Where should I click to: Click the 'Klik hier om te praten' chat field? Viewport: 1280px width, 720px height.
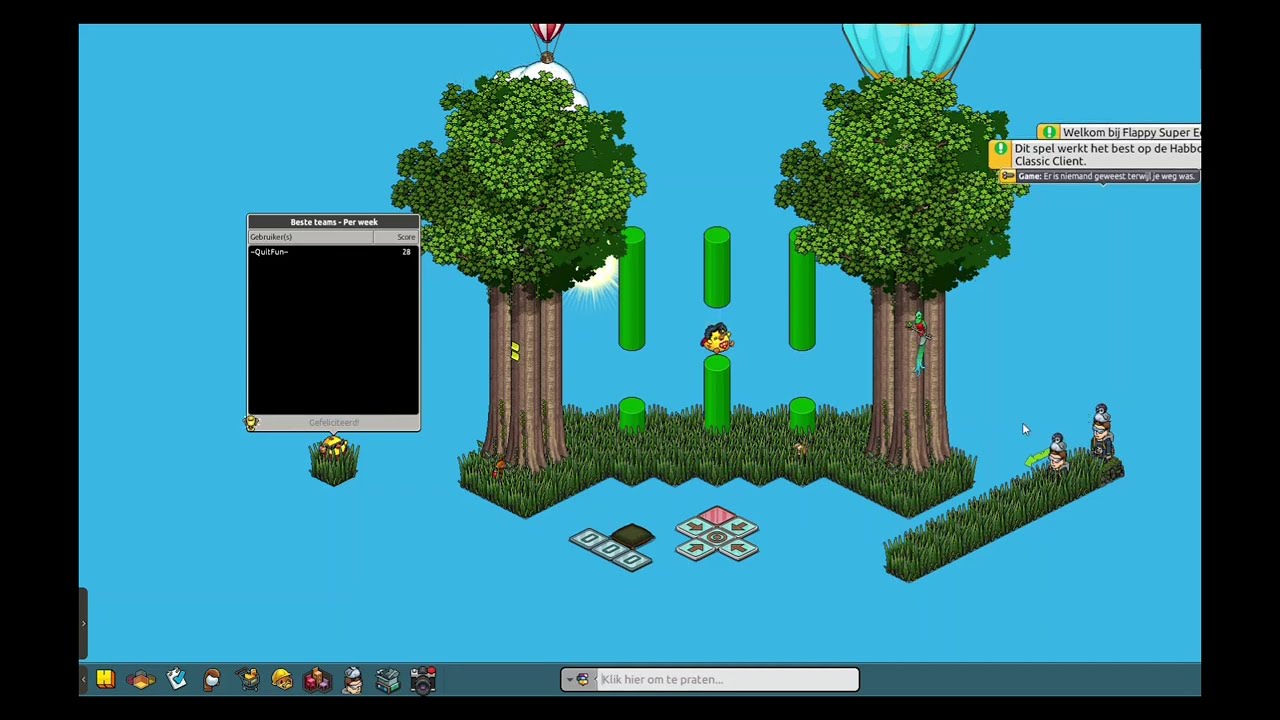[x=727, y=680]
